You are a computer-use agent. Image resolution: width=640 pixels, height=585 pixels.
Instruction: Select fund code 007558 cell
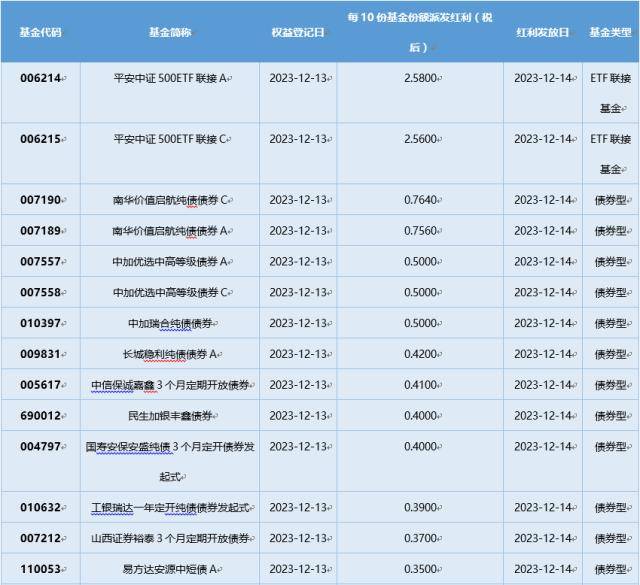pos(40,292)
